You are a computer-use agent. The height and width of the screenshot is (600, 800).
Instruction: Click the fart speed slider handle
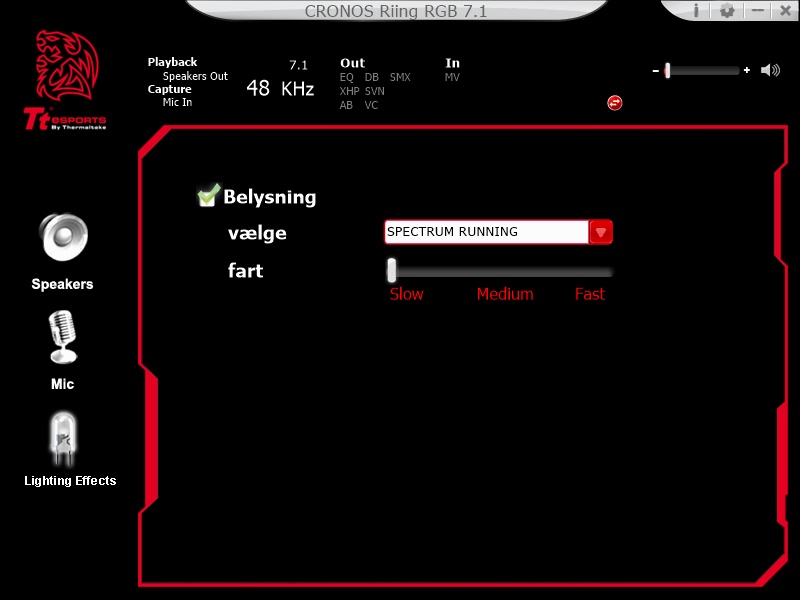(x=392, y=270)
